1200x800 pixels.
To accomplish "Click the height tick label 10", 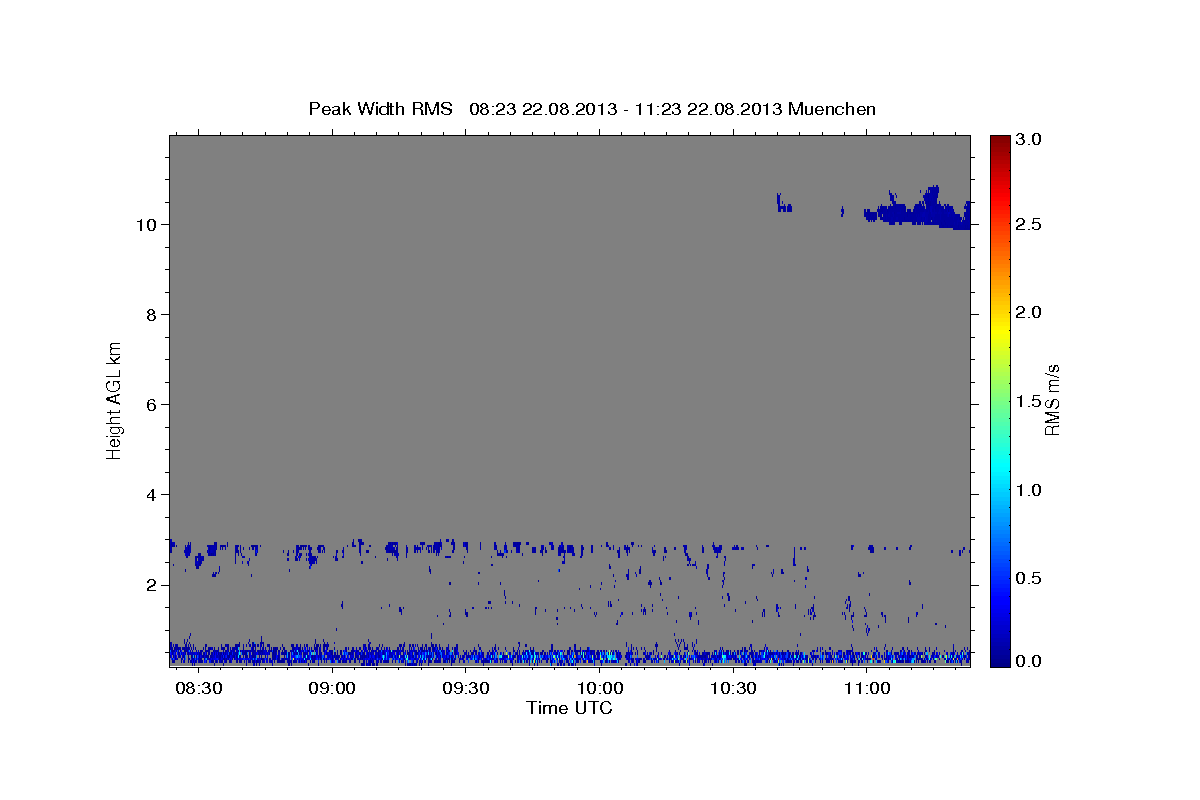I will tap(149, 224).
